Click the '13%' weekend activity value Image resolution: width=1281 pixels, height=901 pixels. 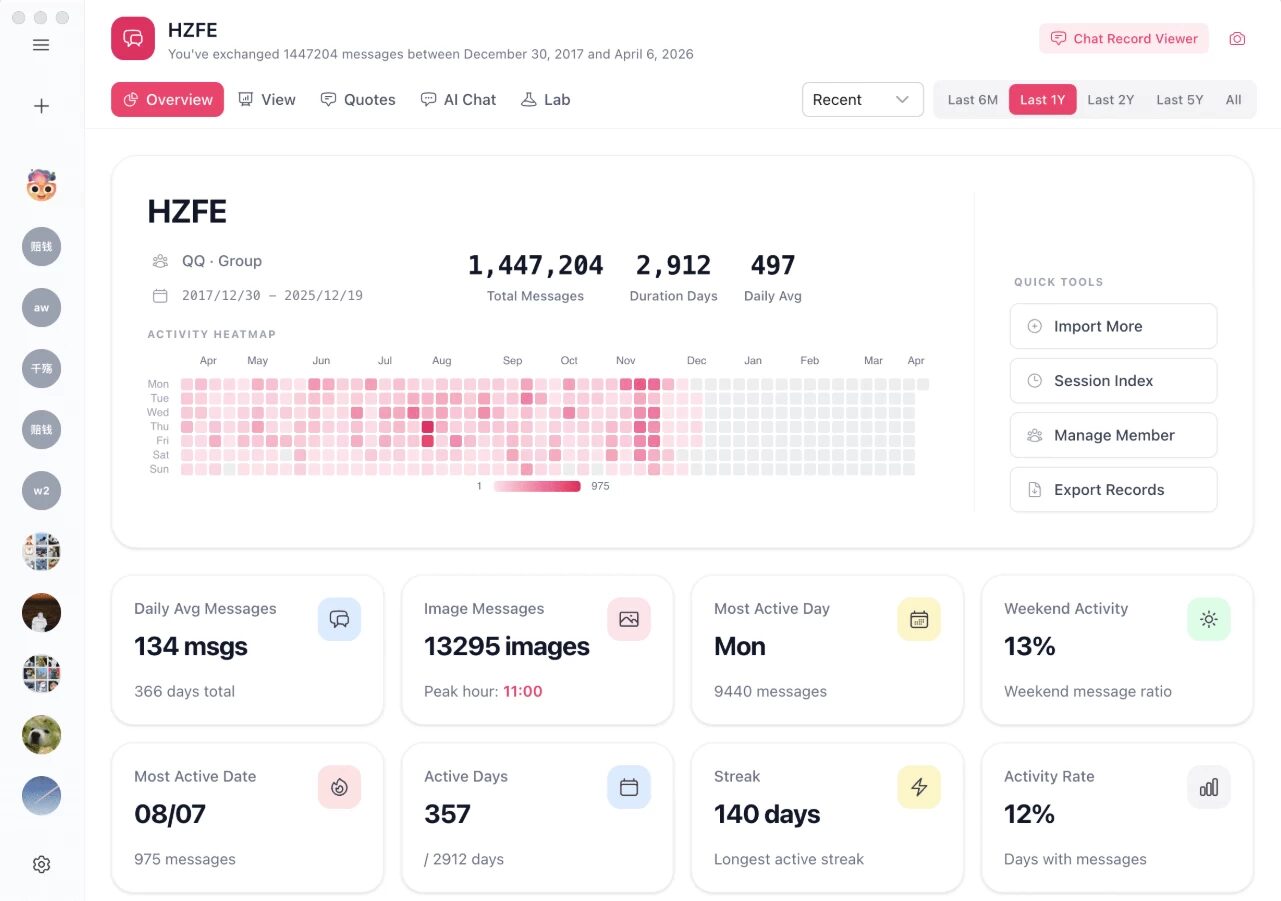[x=1030, y=647]
